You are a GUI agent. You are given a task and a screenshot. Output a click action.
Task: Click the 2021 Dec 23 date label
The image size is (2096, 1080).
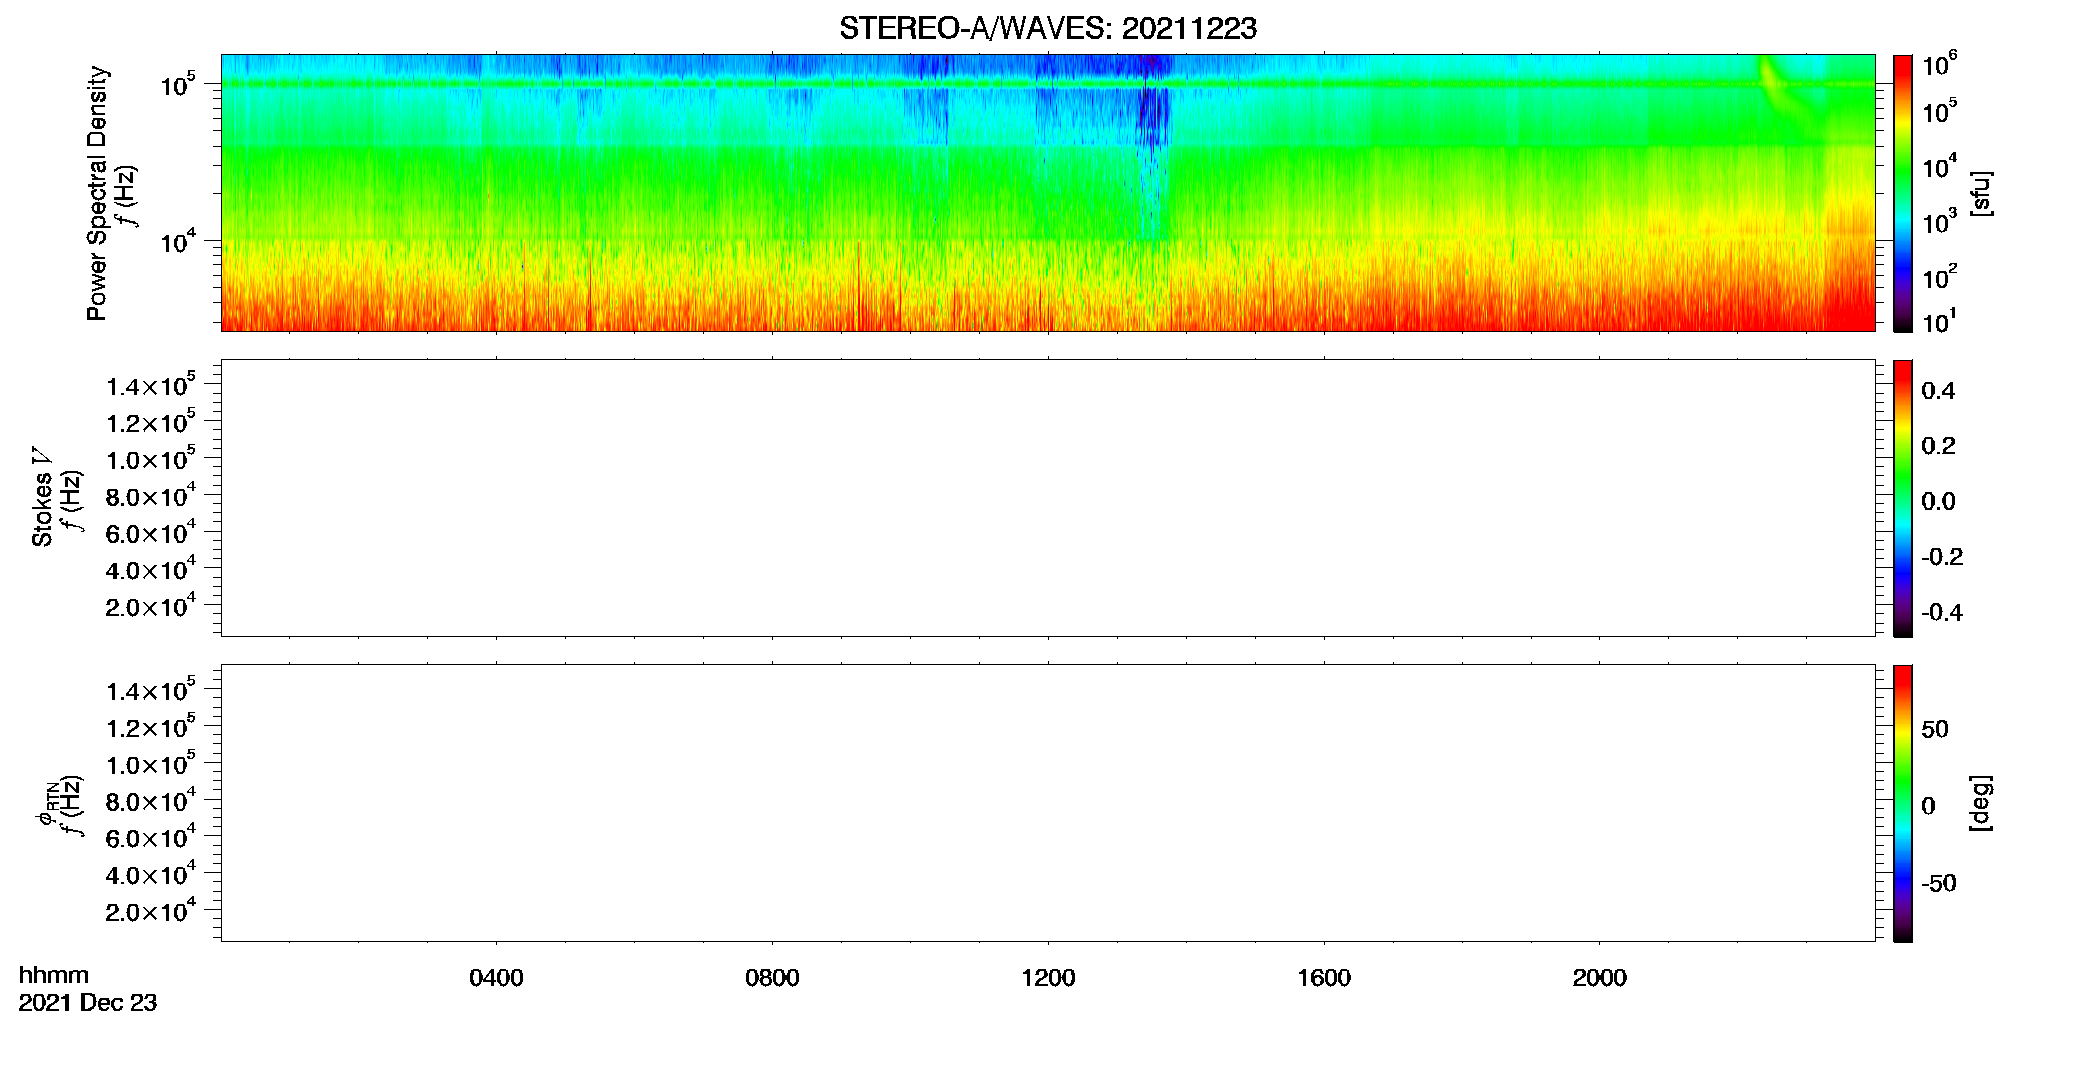point(88,1003)
